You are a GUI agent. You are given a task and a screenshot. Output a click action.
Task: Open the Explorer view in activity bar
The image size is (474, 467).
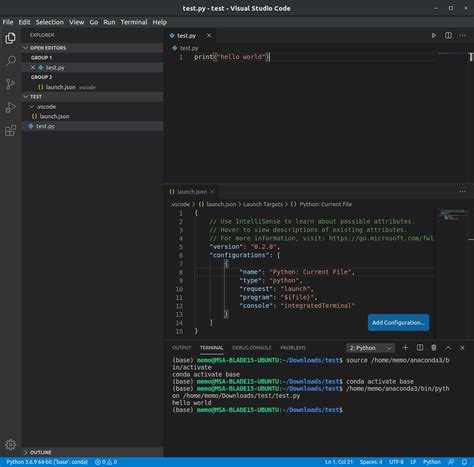[x=10, y=38]
